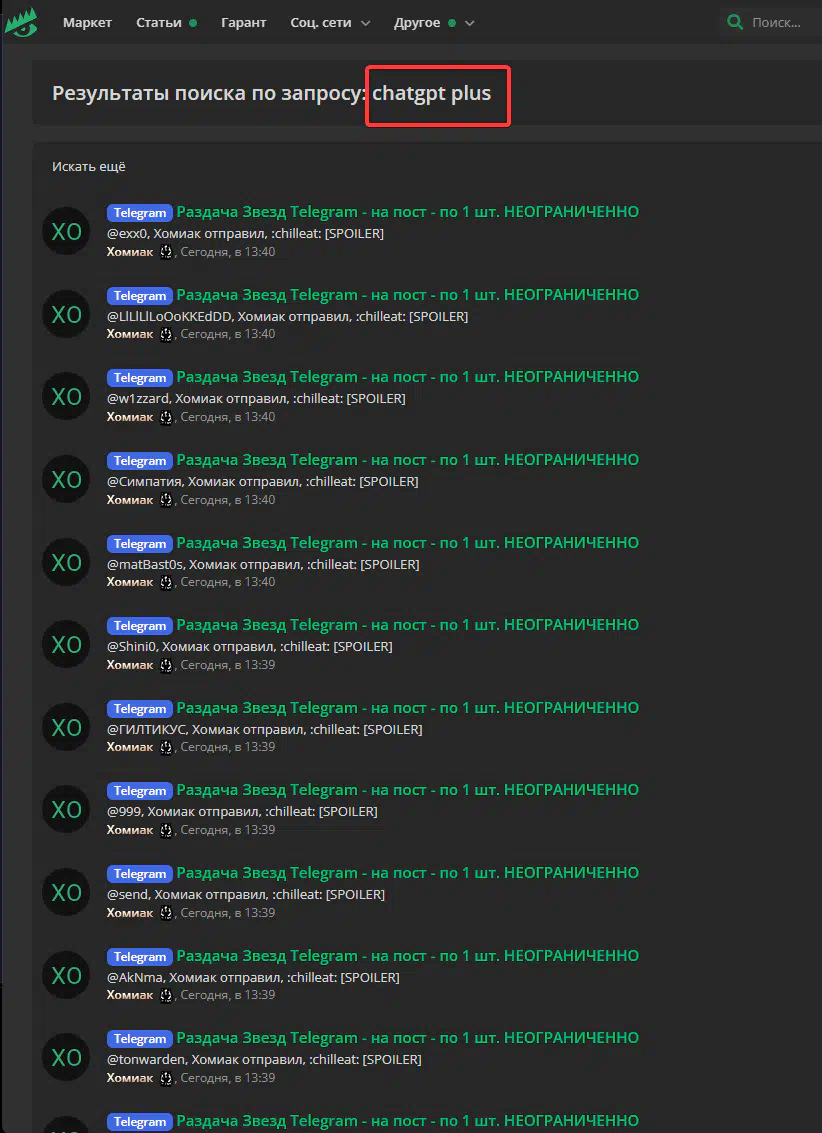Screen dimensions: 822x1133
Task: Open the Маркет menu item
Action: [87, 22]
